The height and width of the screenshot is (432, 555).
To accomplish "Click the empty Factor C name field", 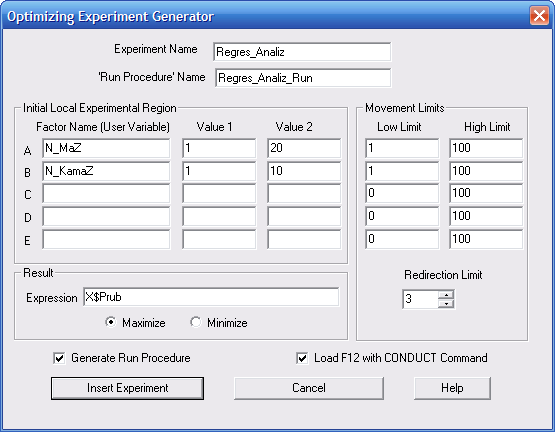I will click(106, 193).
